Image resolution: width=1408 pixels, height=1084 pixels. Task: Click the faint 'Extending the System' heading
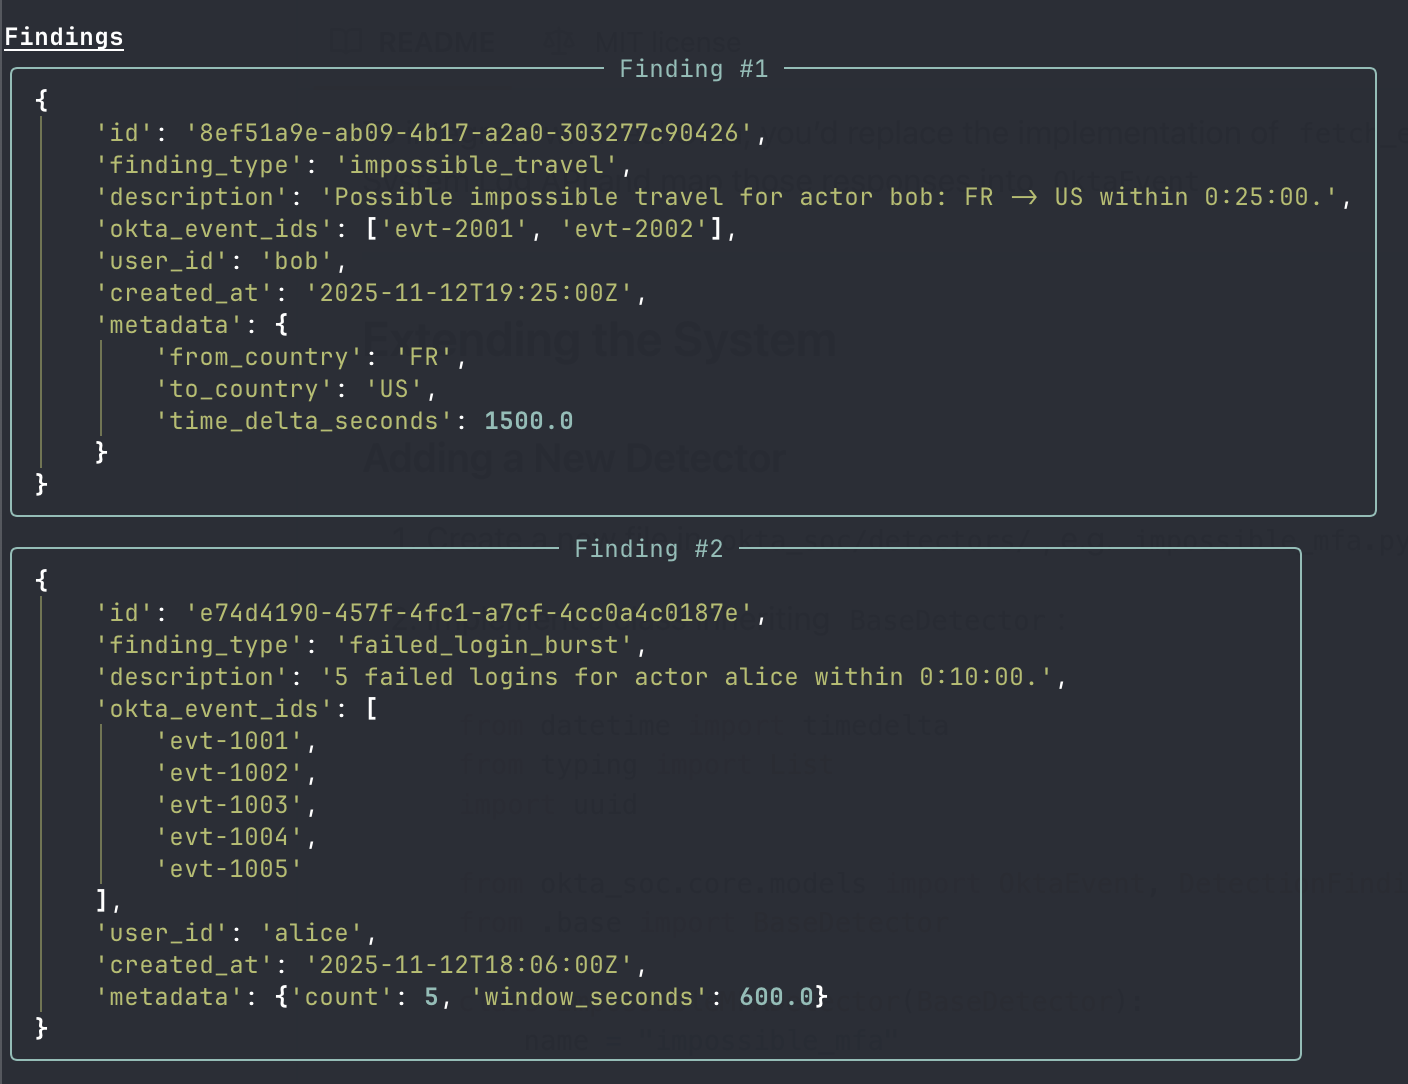pos(600,341)
